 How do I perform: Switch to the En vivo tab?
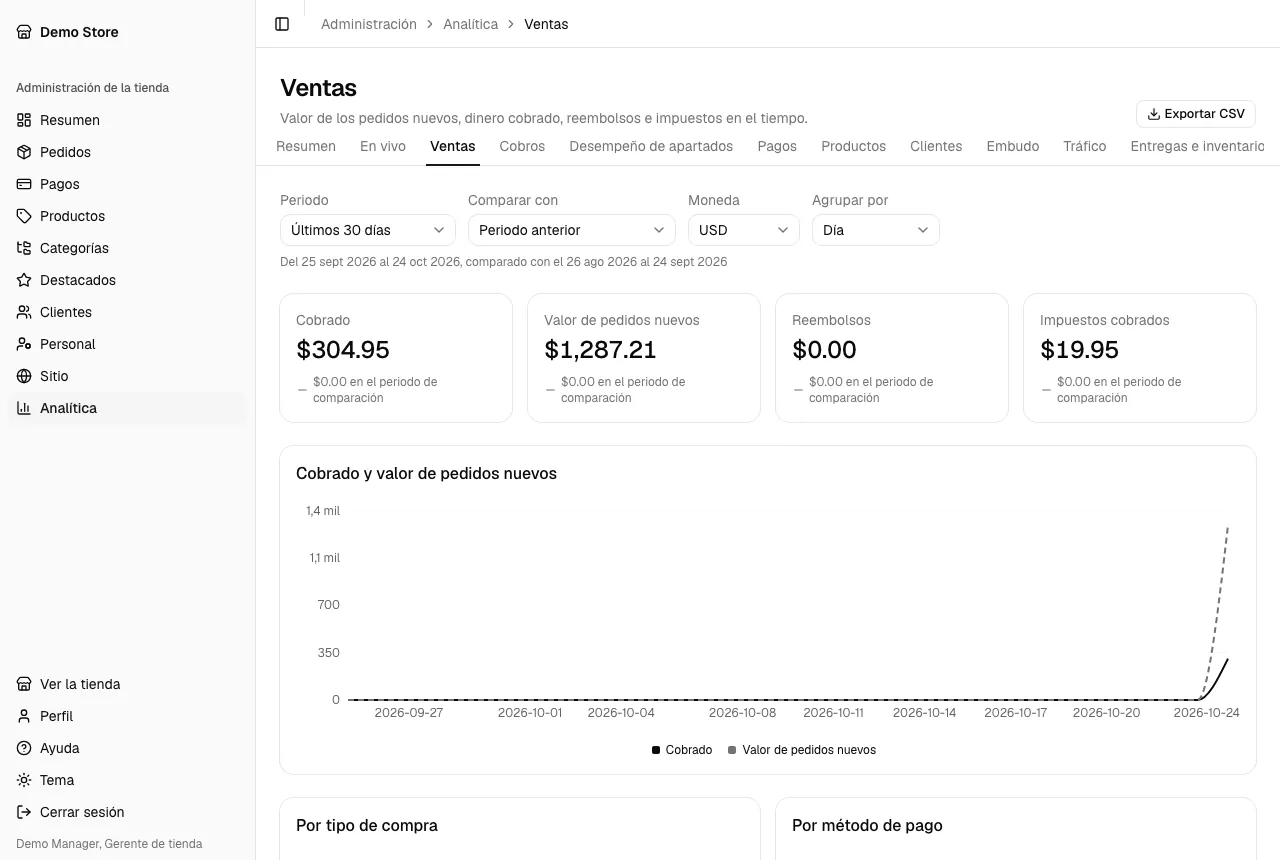pos(383,146)
